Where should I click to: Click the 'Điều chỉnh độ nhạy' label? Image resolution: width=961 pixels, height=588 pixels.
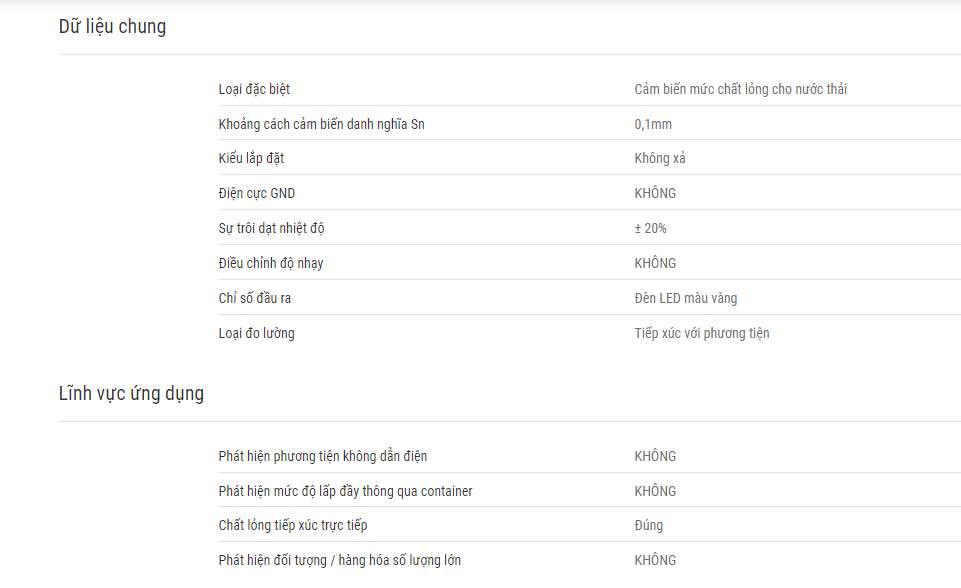click(271, 264)
